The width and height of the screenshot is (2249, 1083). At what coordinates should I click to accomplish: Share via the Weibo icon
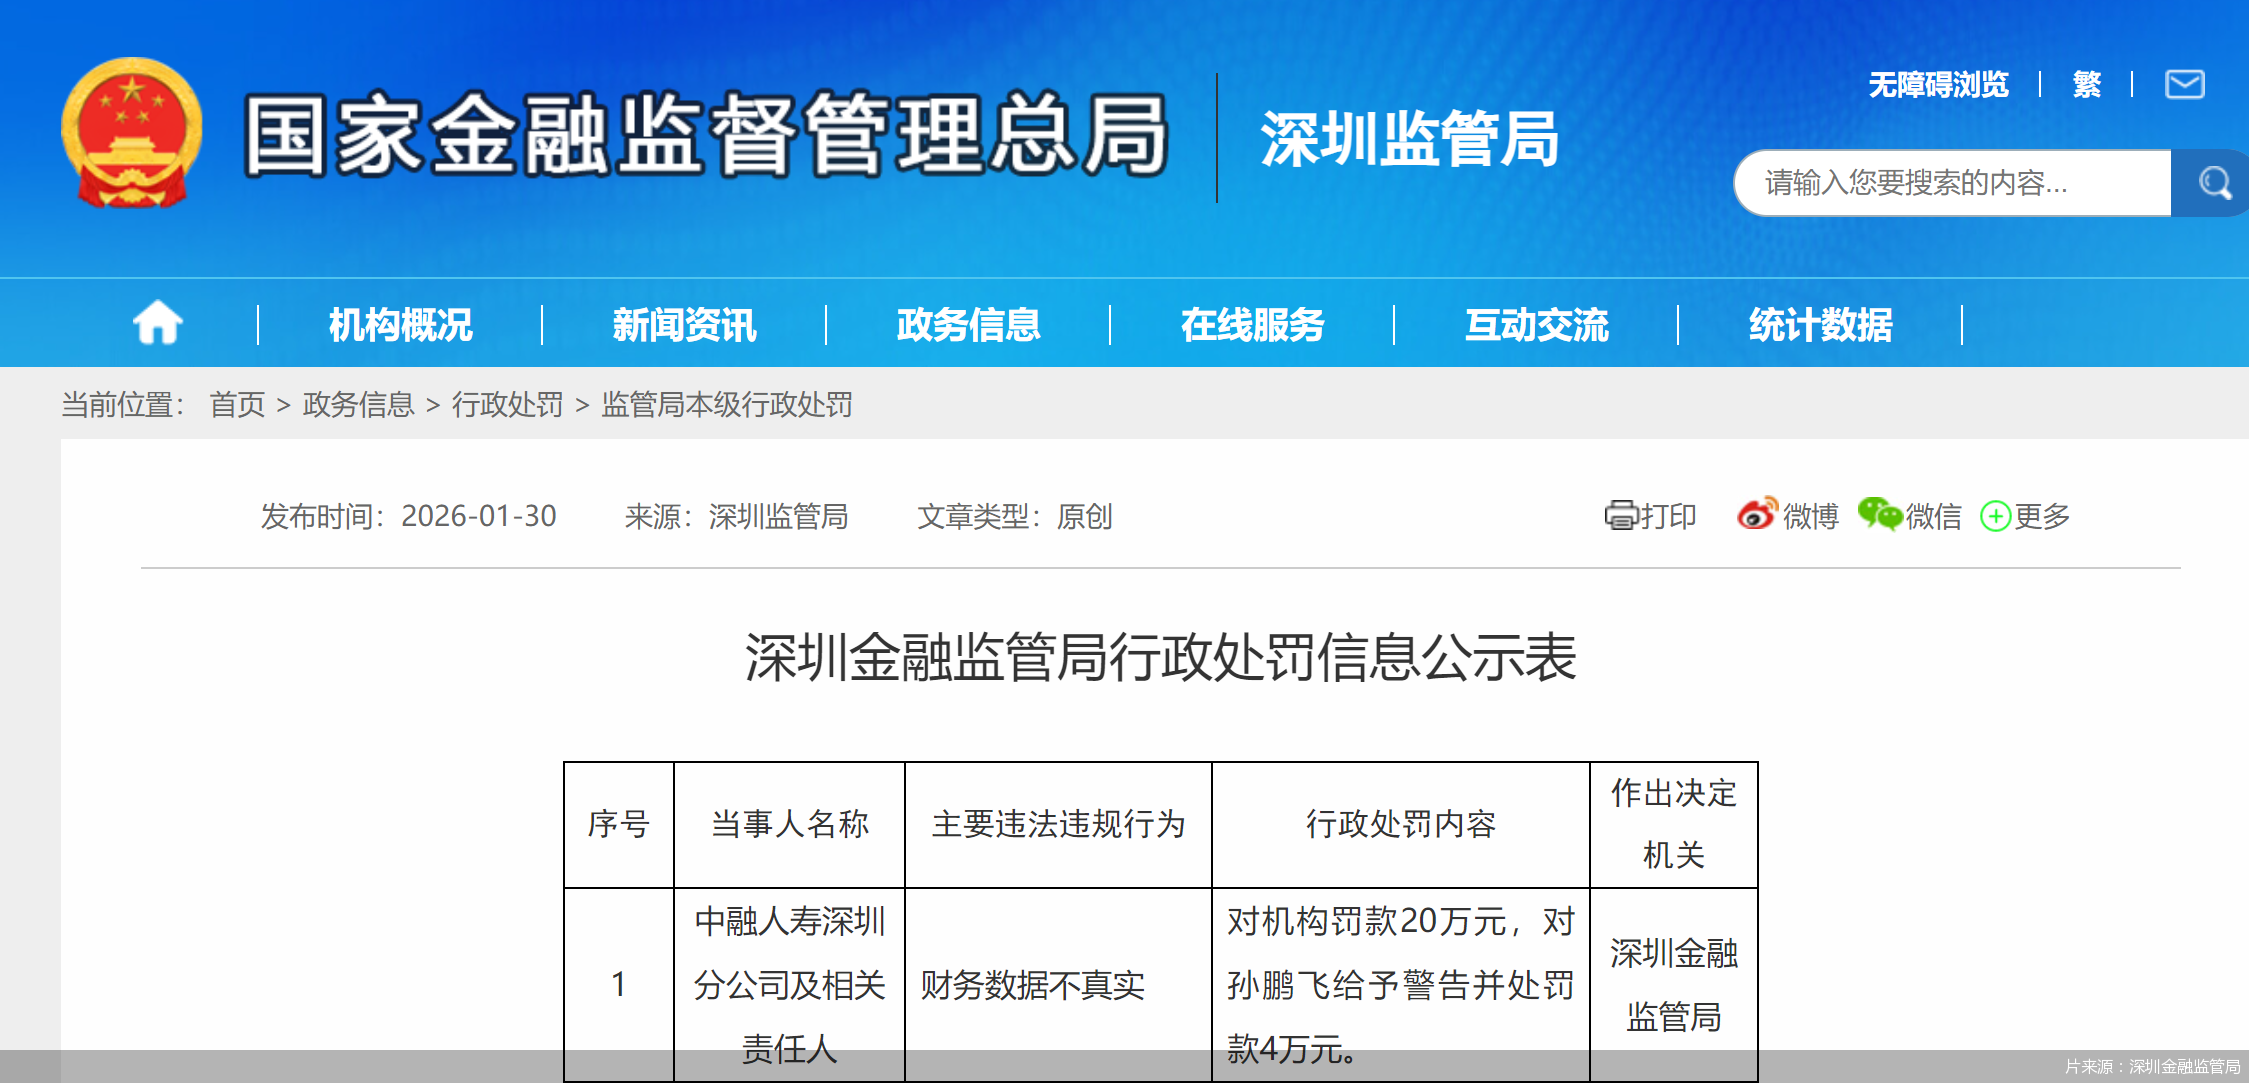pos(1757,514)
